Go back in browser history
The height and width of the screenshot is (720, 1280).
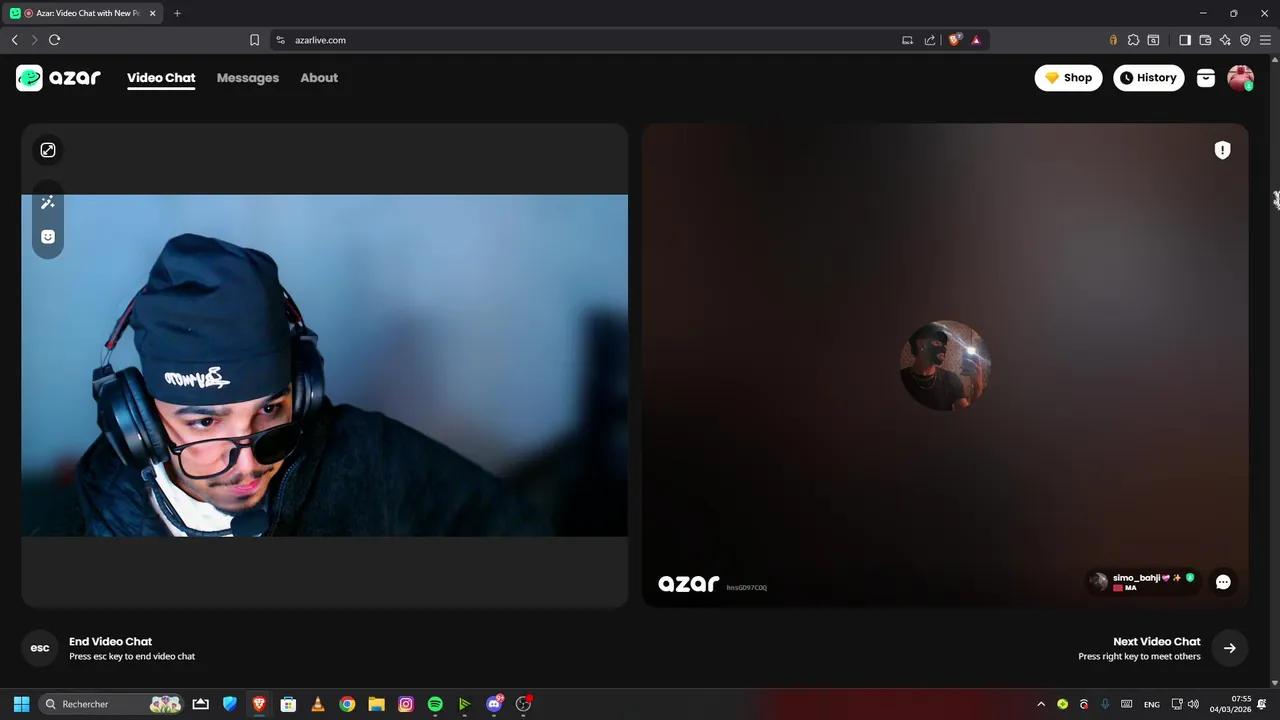15,40
